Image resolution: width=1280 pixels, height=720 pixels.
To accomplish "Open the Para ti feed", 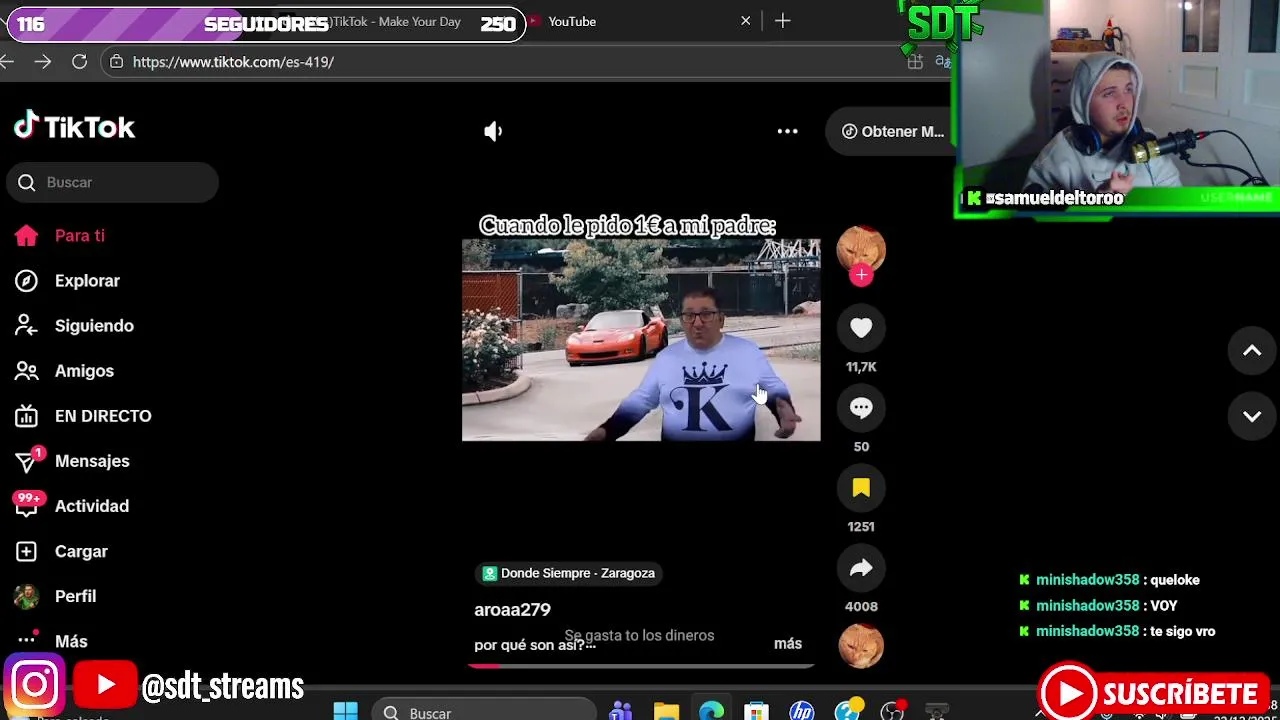I will pos(80,236).
